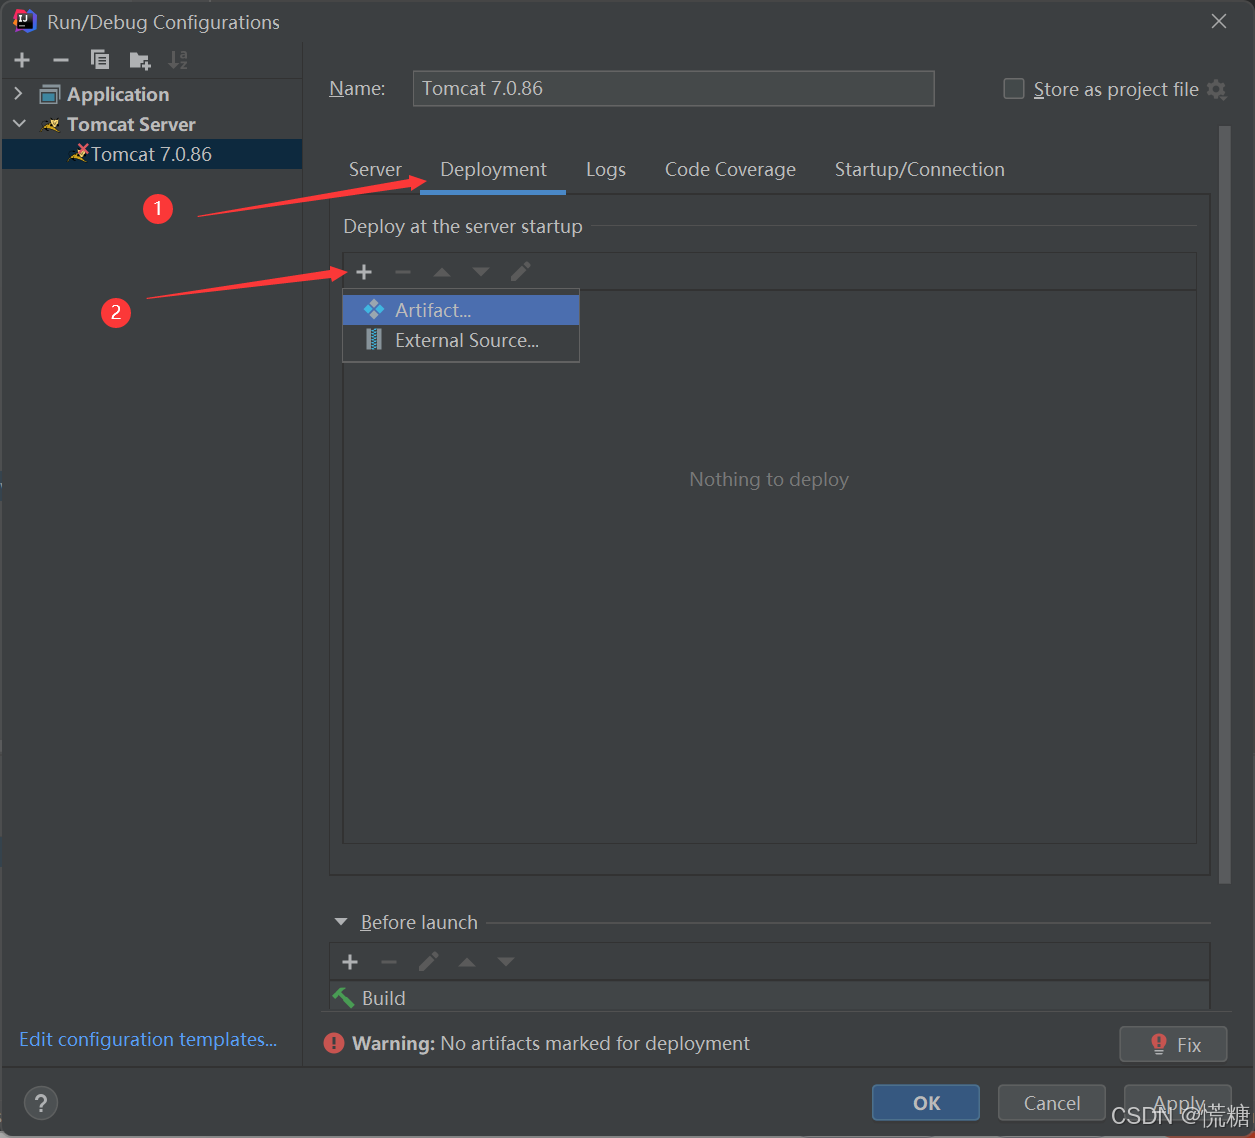This screenshot has height=1138, width=1255.
Task: Select the Tomcat Server group row
Action: click(152, 124)
